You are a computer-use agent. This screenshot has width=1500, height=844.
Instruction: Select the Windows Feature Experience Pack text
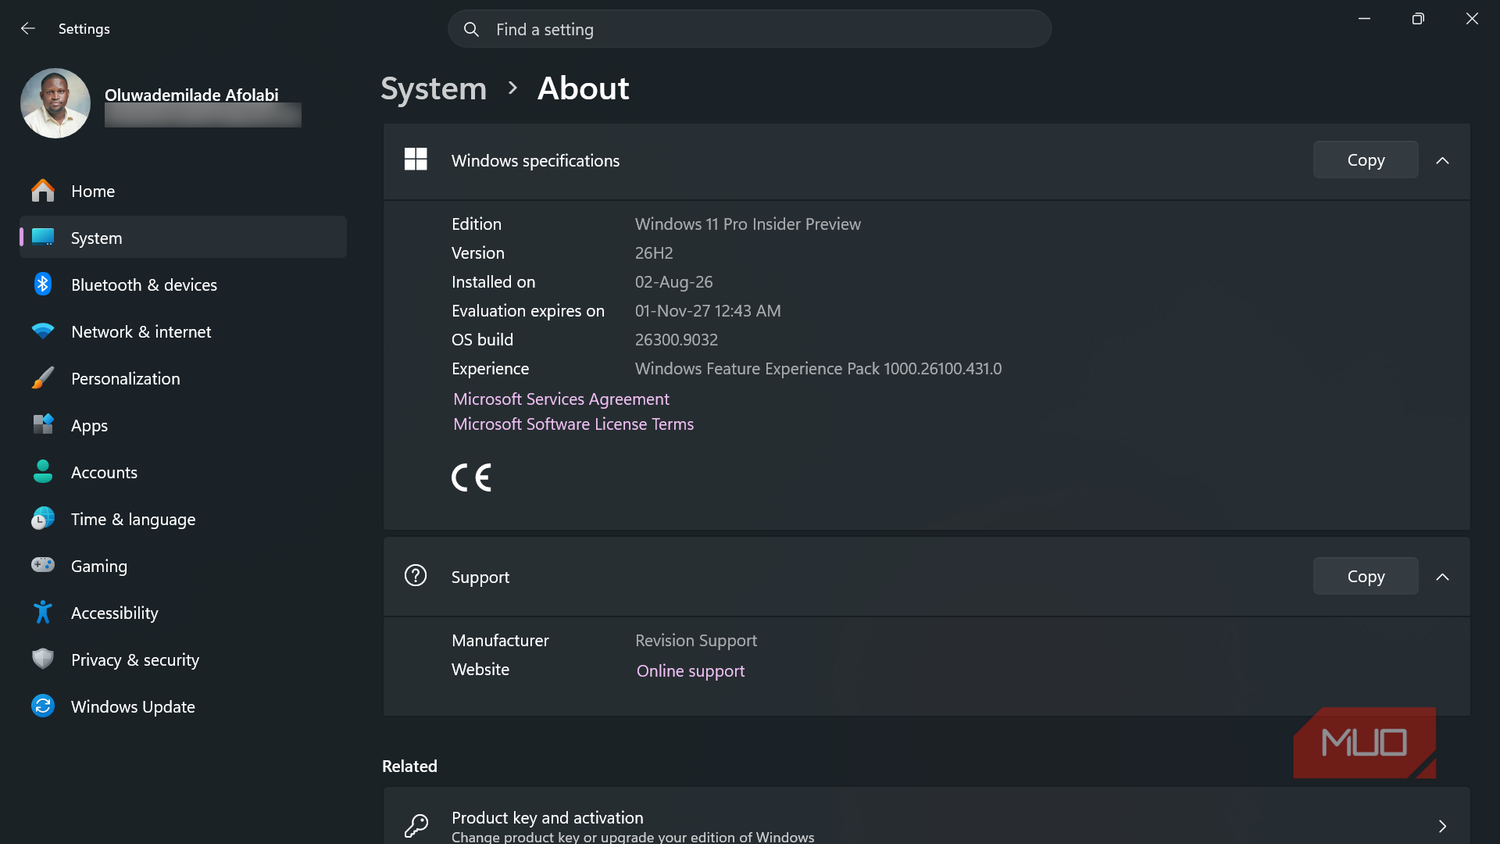click(x=818, y=369)
